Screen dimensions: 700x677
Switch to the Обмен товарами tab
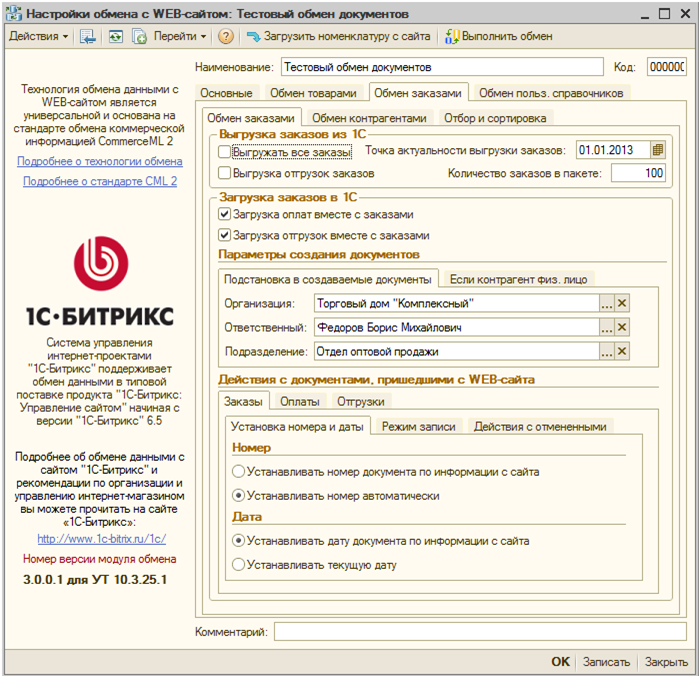(x=313, y=93)
